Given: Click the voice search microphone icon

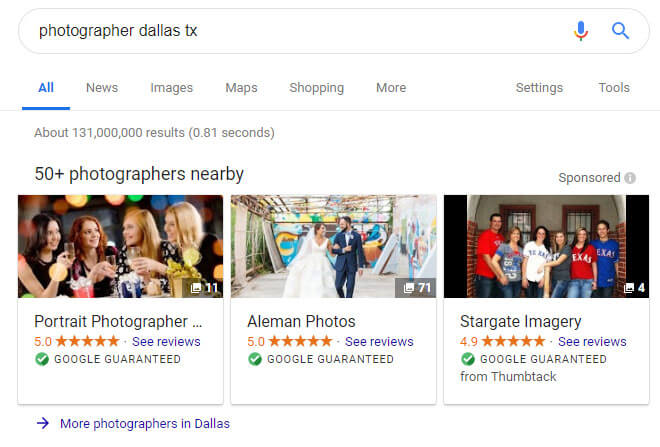Looking at the screenshot, I should point(581,31).
